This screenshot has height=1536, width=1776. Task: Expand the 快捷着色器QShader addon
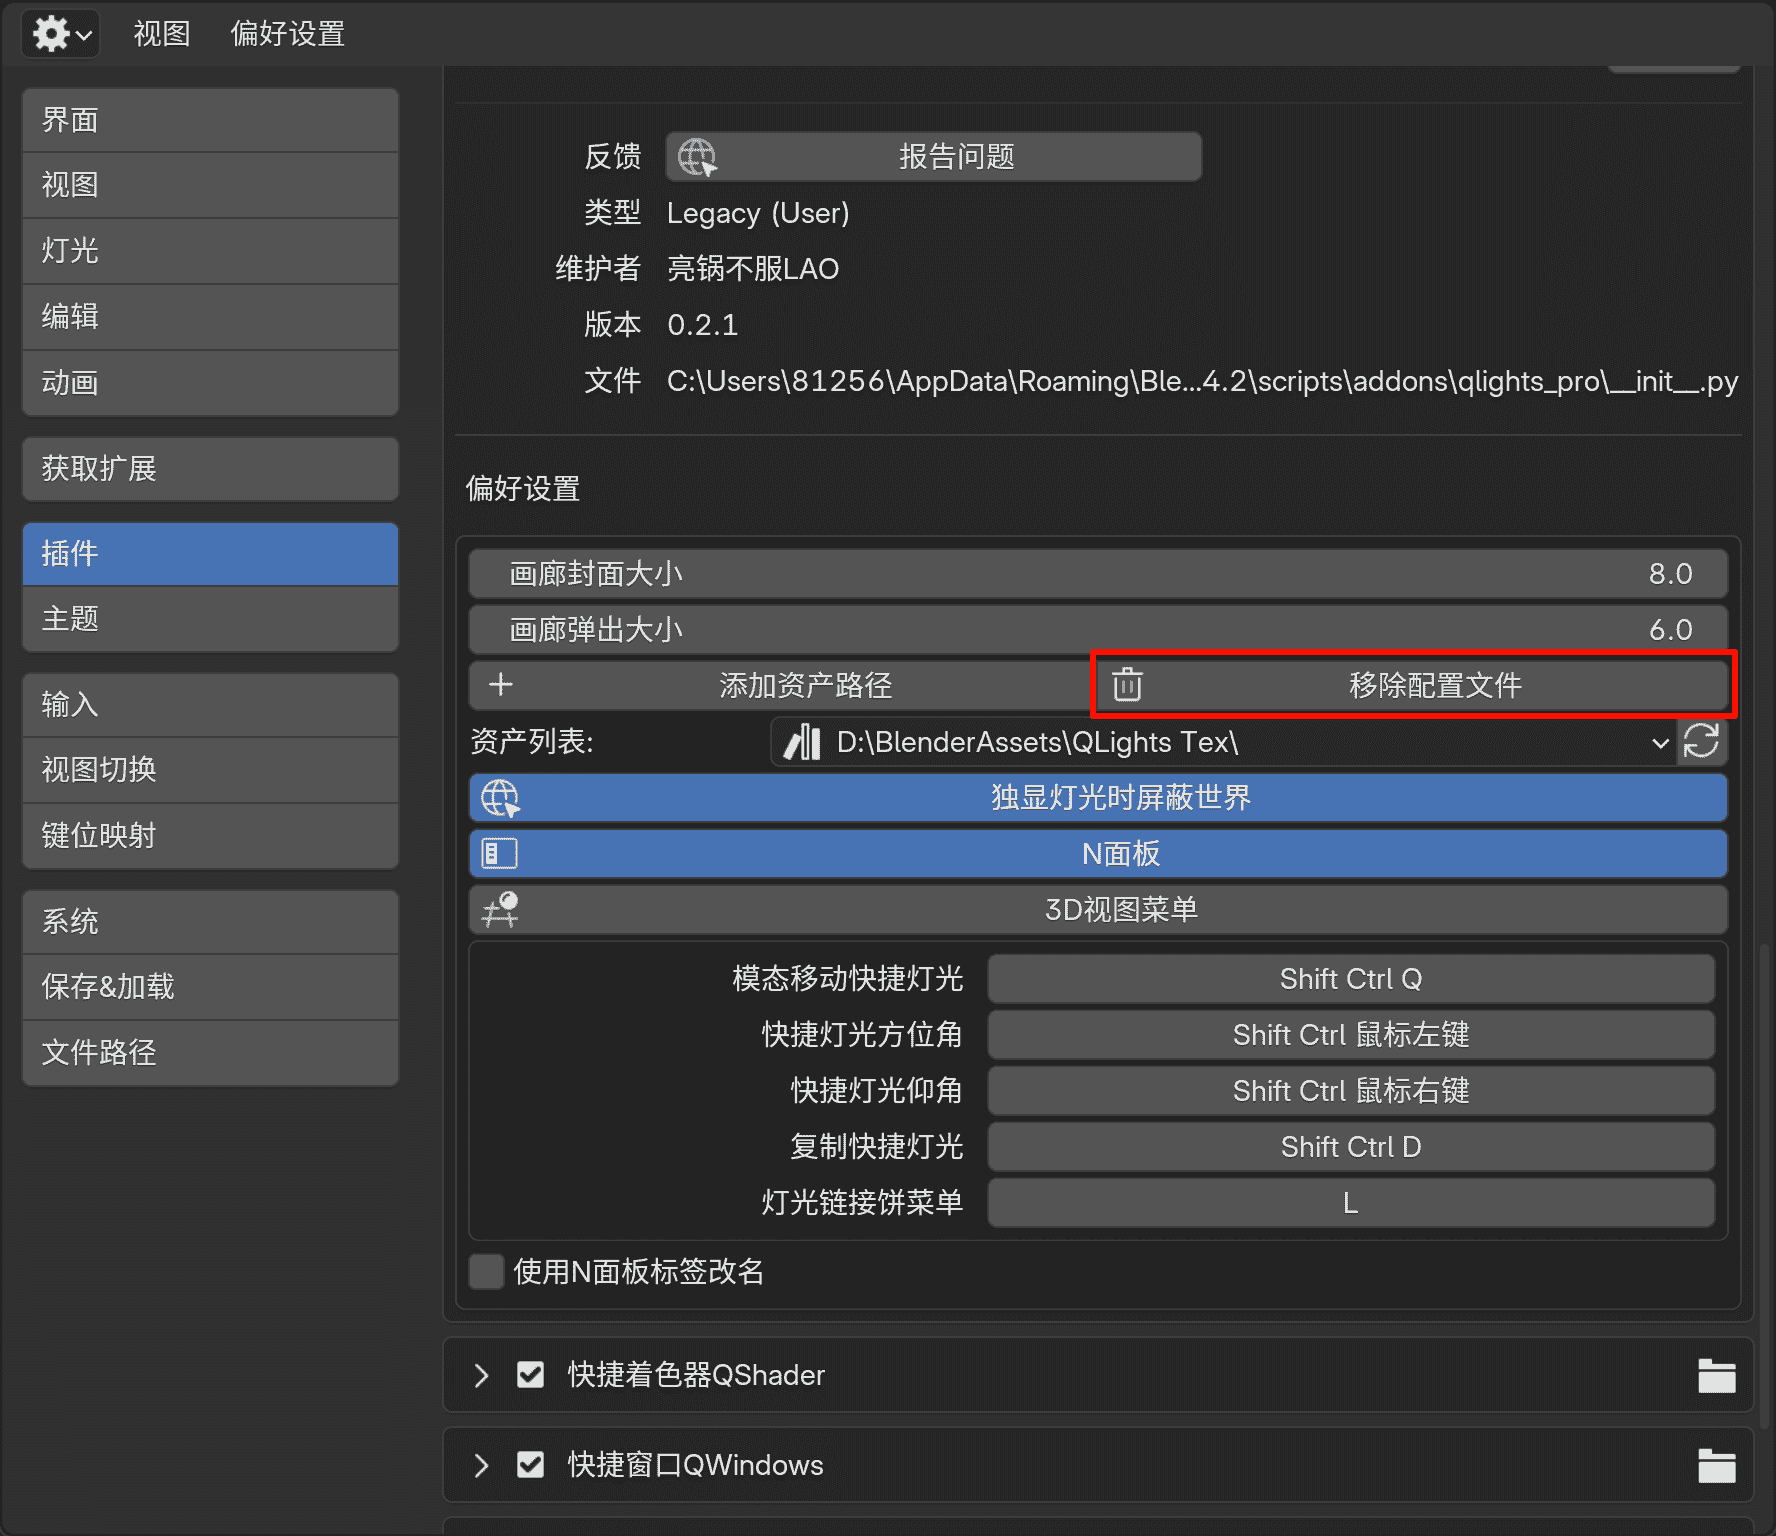(x=481, y=1376)
